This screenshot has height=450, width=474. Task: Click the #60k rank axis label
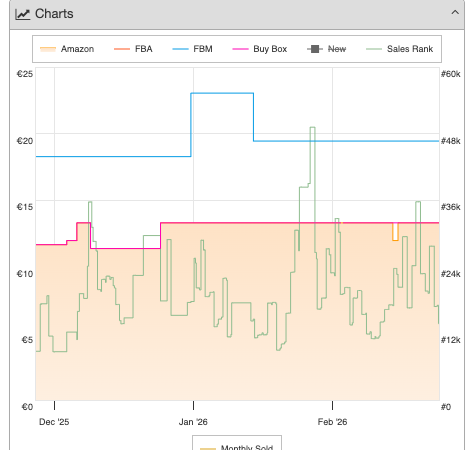pyautogui.click(x=451, y=74)
